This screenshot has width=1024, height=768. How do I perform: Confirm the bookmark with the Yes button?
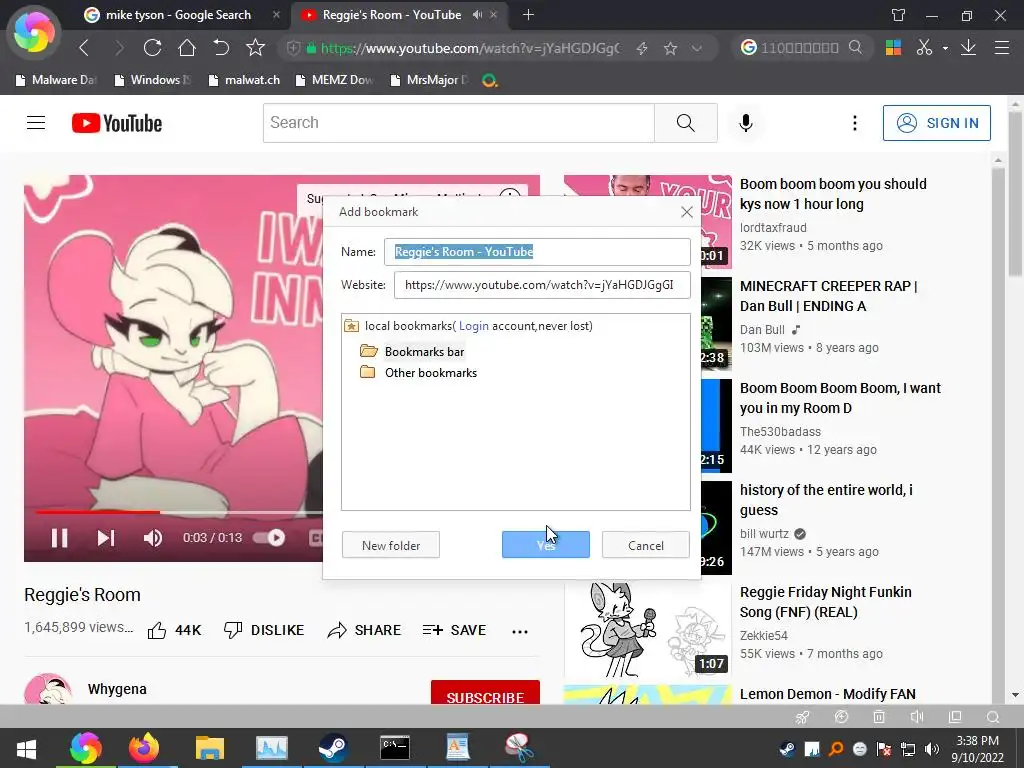pyautogui.click(x=545, y=545)
